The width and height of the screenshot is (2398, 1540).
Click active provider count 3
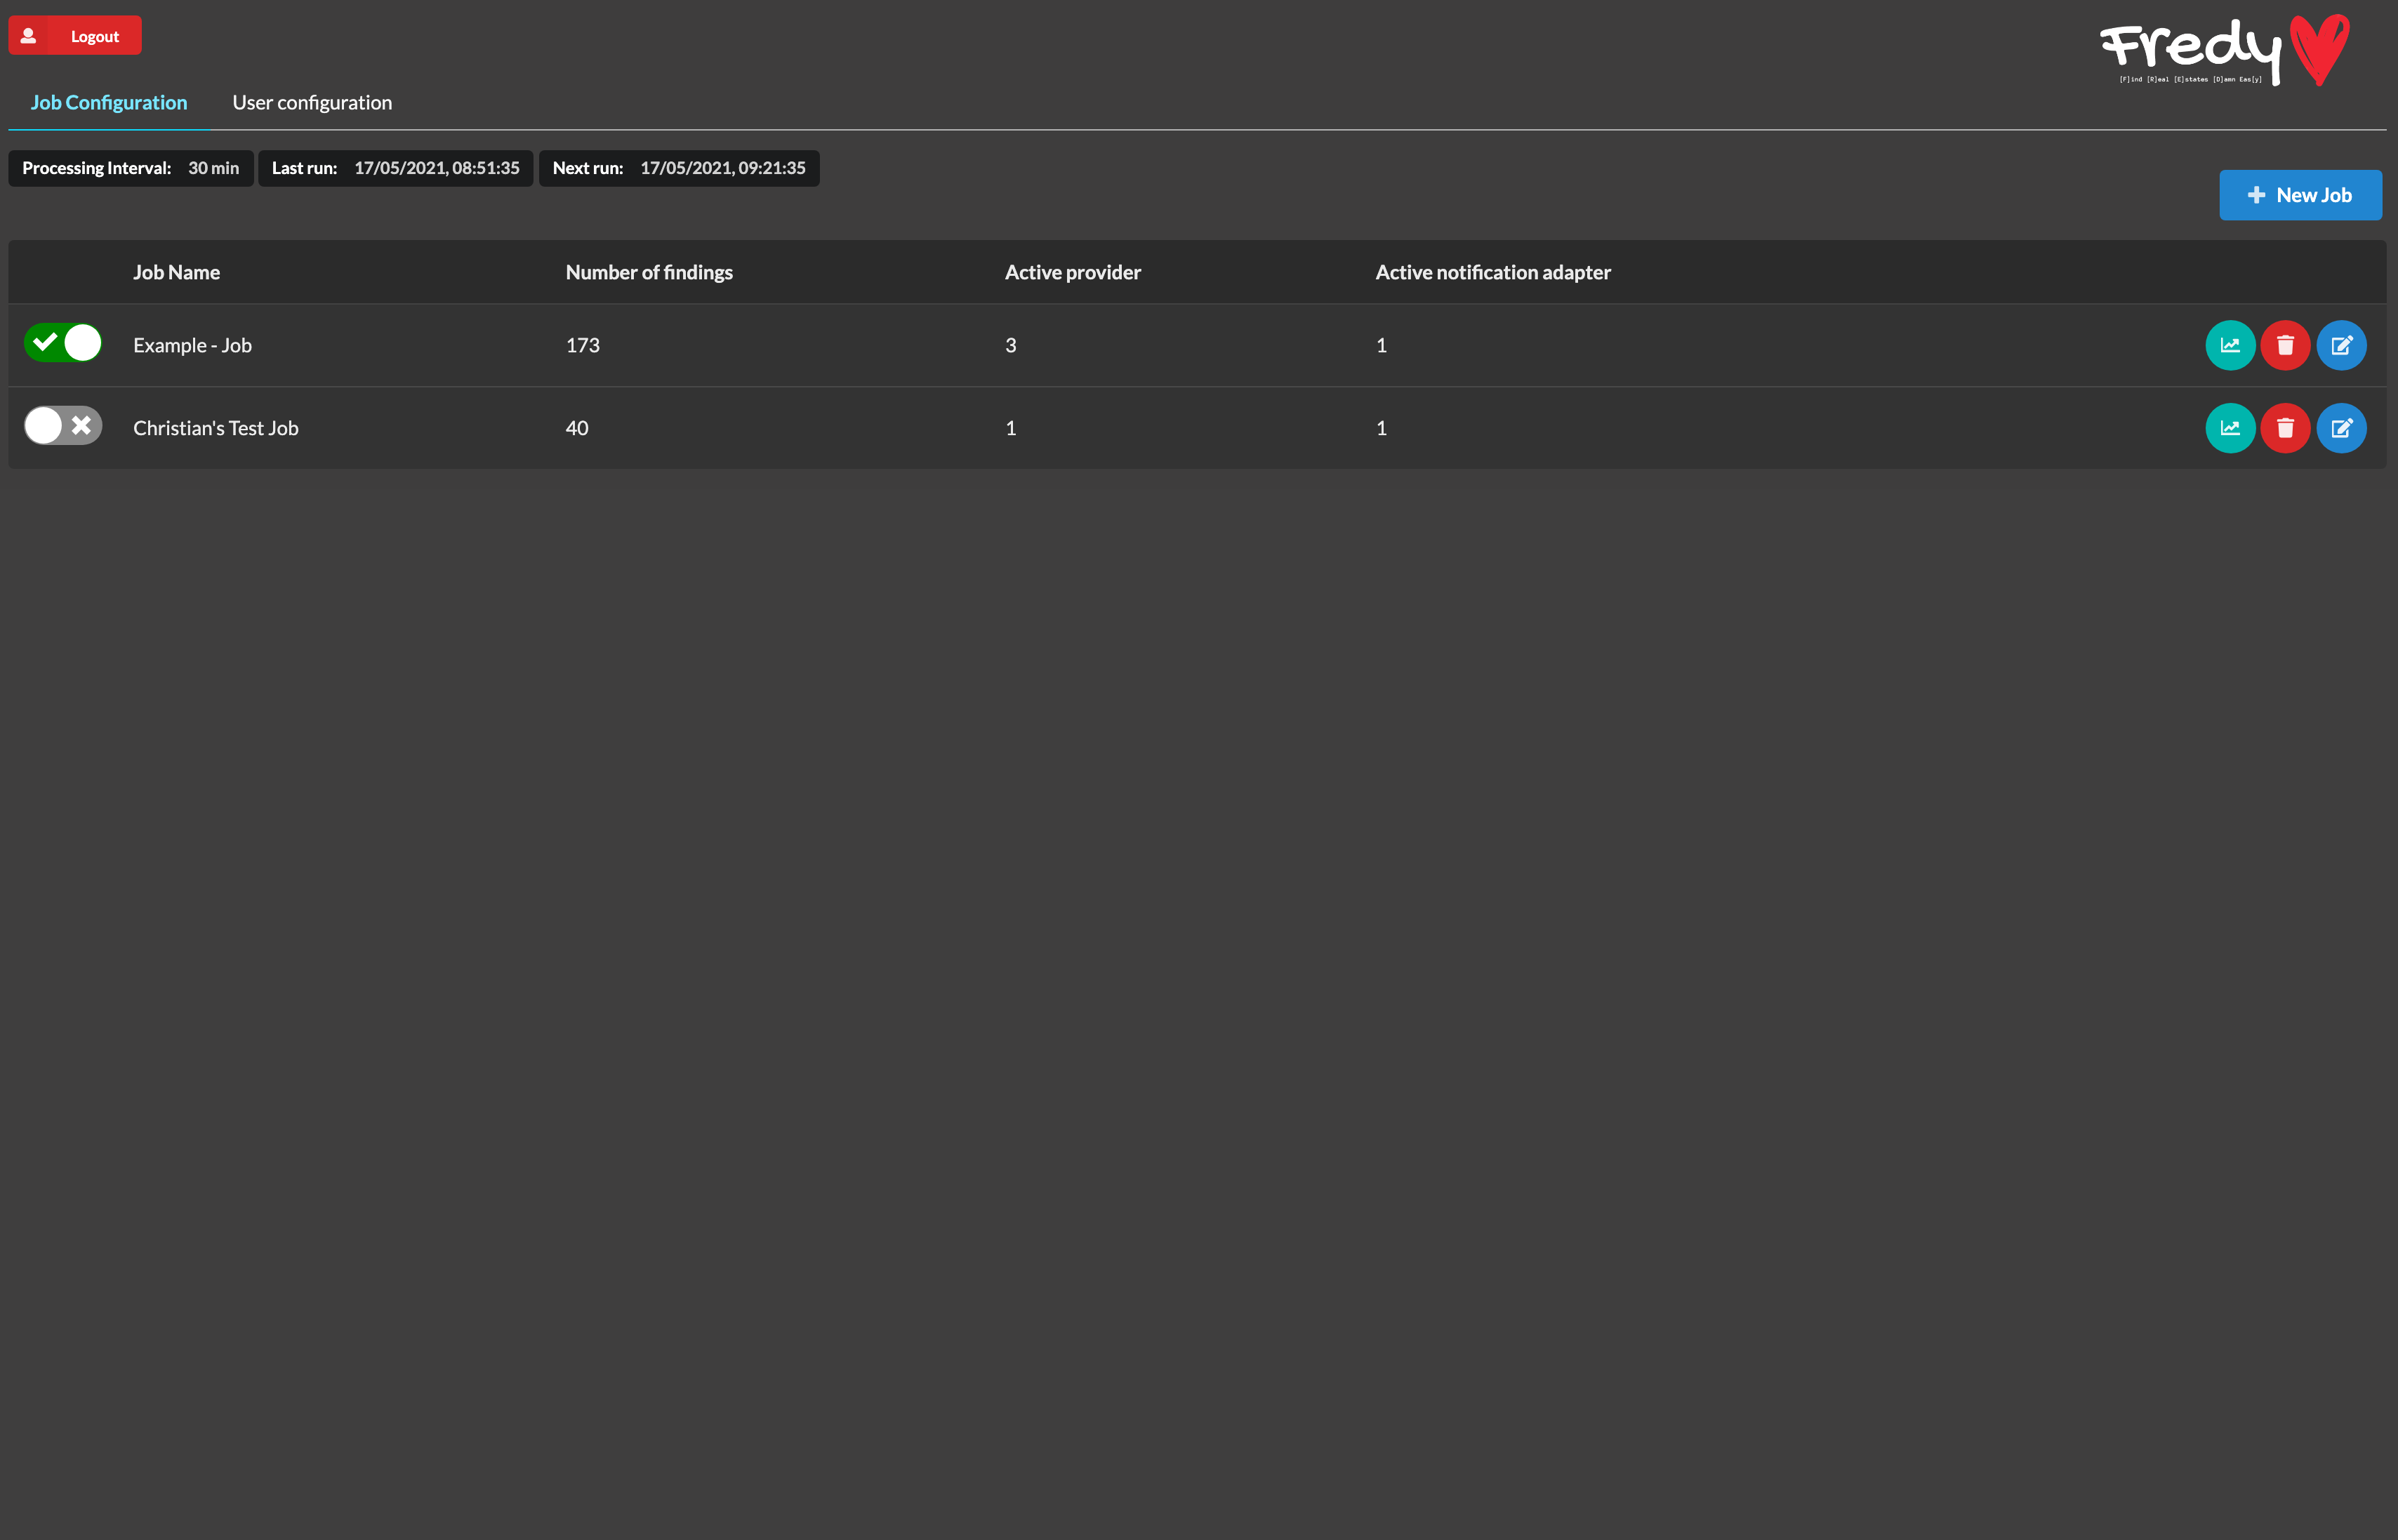tap(1010, 345)
